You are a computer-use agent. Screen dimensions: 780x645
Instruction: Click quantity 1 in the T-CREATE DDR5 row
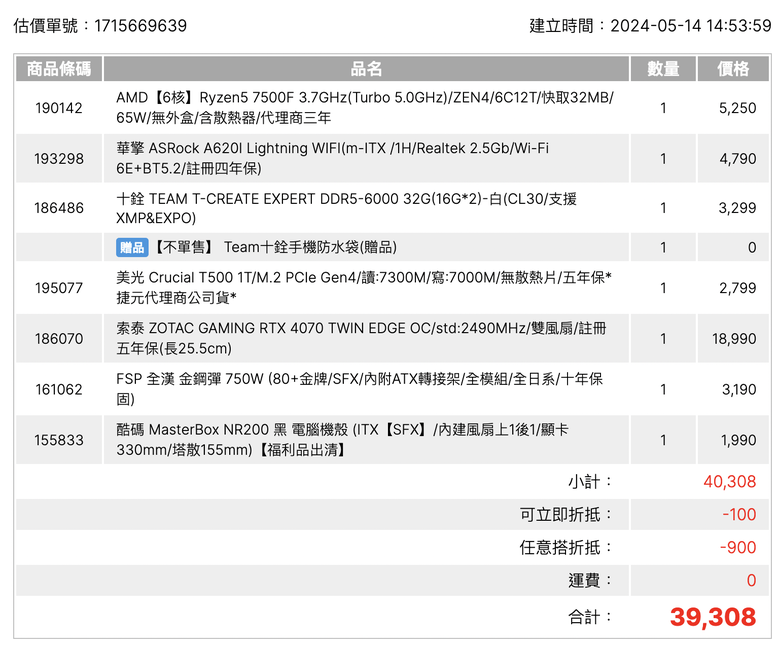tap(663, 208)
